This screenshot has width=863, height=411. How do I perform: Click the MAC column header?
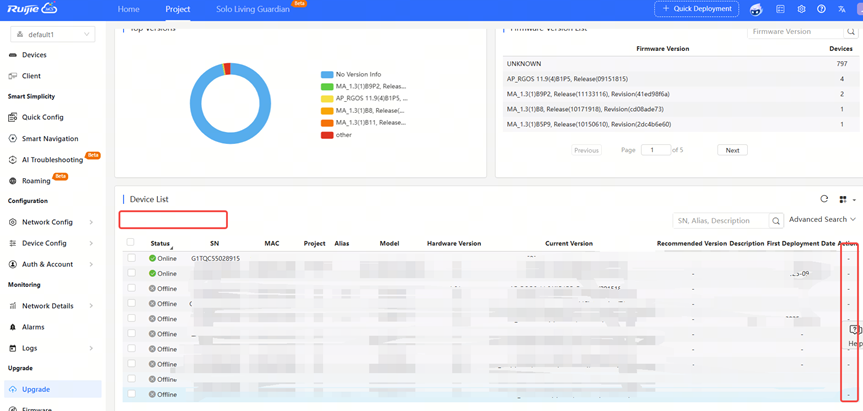coord(272,243)
